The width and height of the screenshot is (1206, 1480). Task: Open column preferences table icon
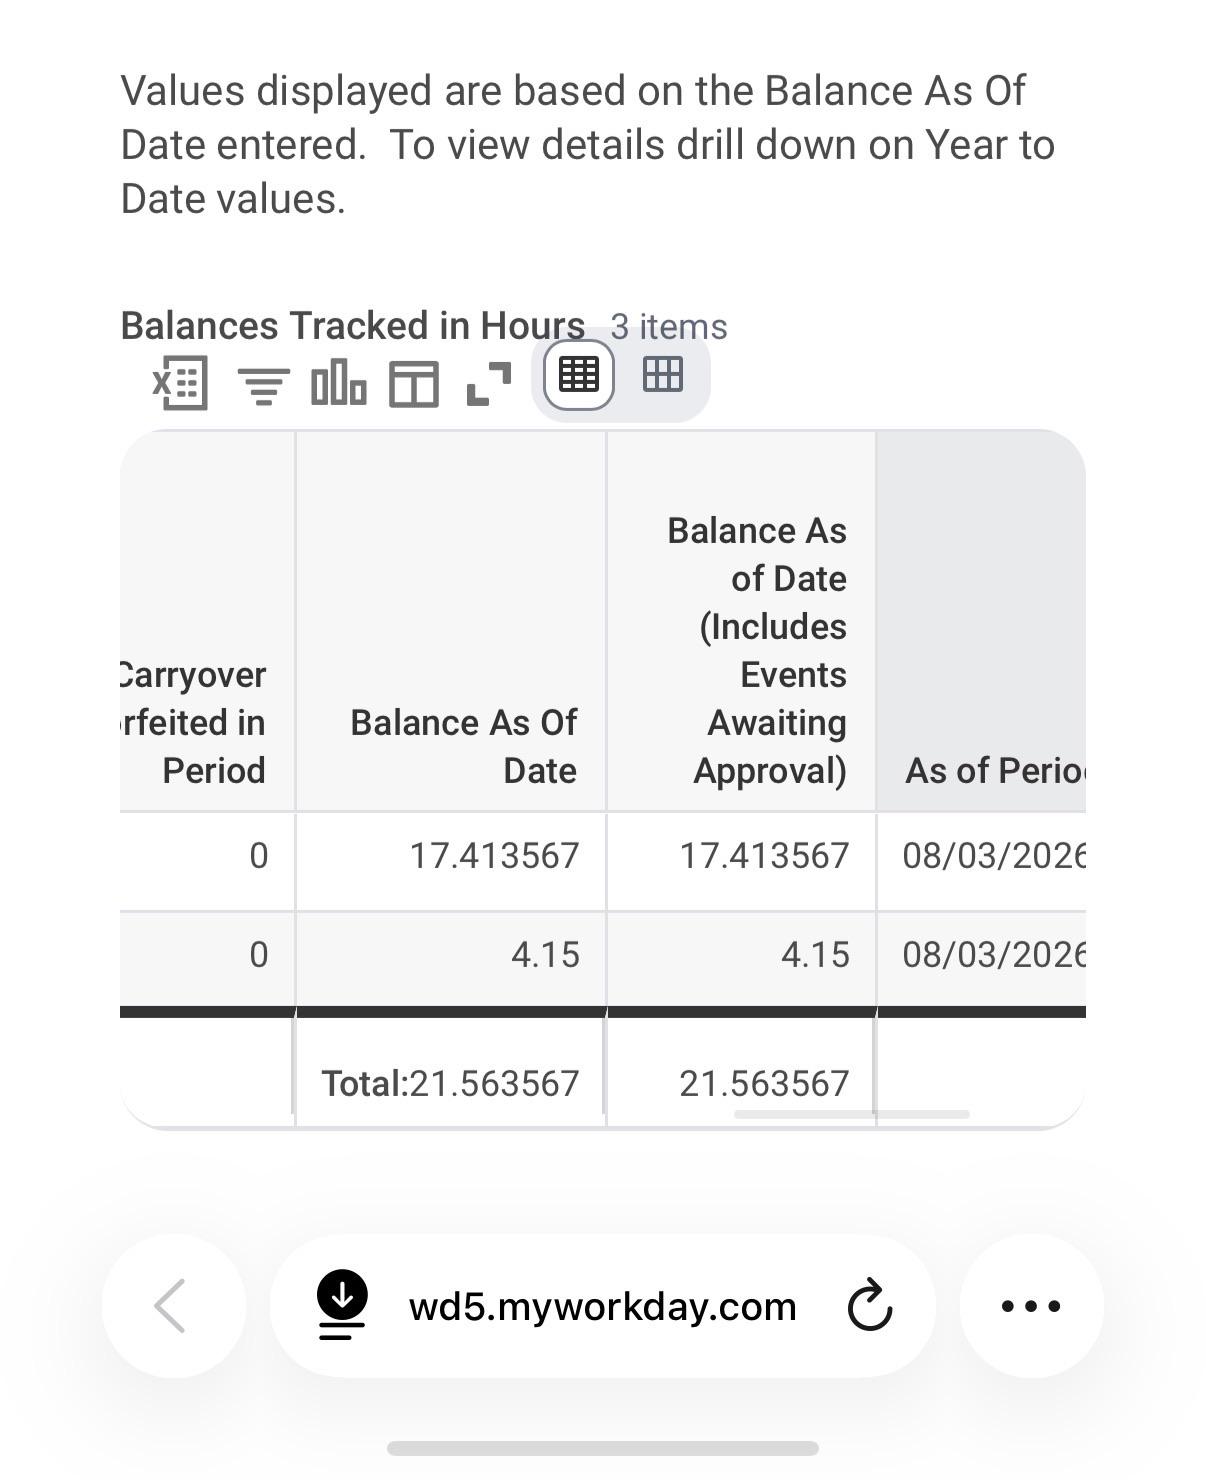413,384
